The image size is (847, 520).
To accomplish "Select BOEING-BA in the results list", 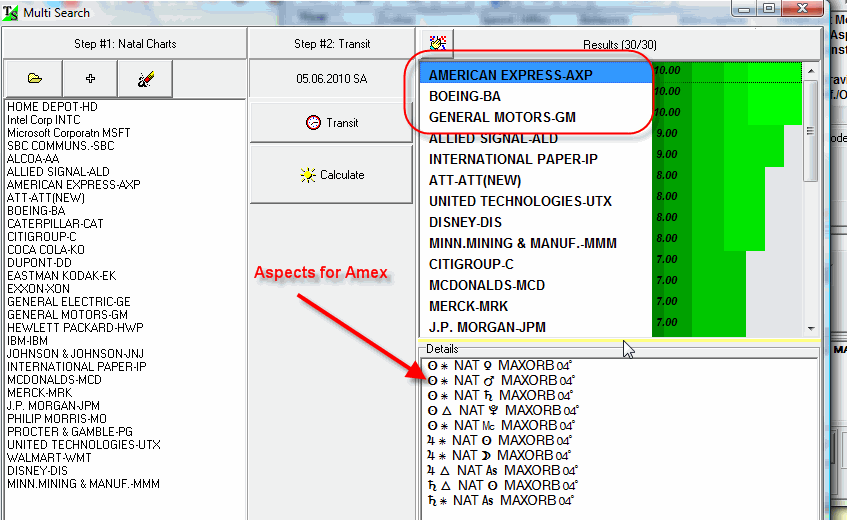I will [x=465, y=96].
